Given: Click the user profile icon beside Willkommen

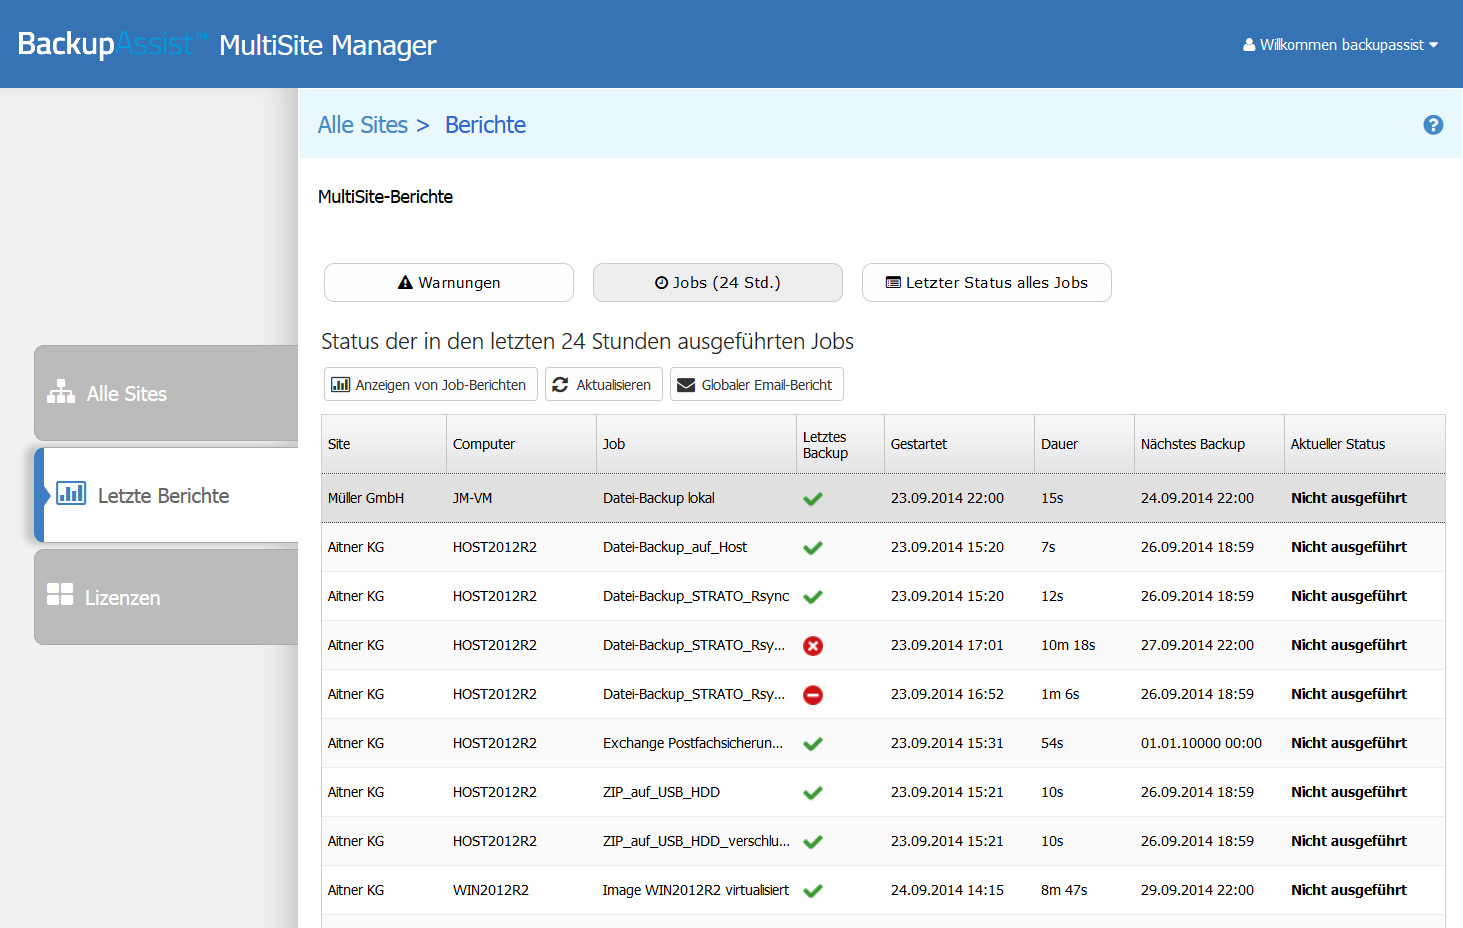Looking at the screenshot, I should point(1249,45).
